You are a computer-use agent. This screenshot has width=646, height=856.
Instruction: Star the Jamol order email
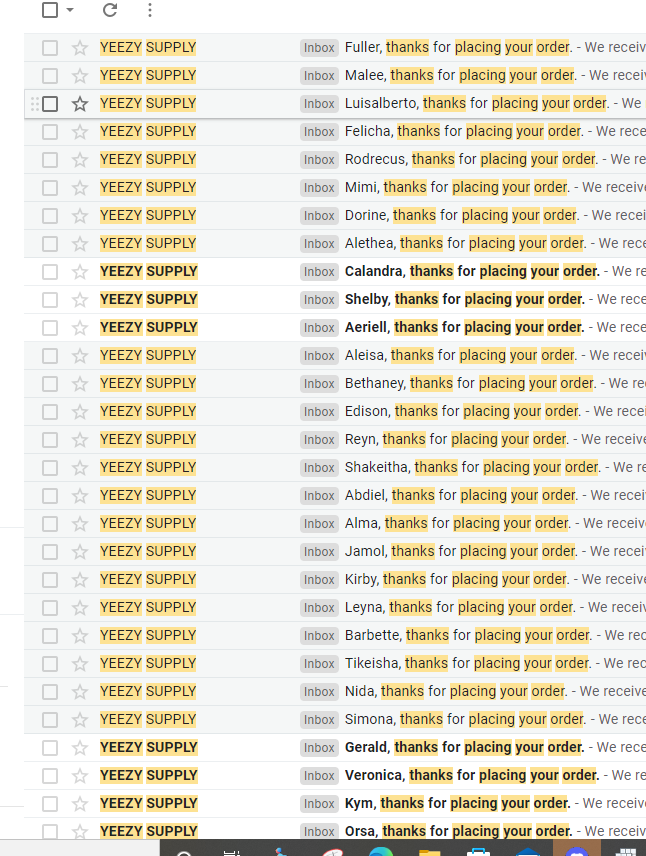tap(80, 552)
